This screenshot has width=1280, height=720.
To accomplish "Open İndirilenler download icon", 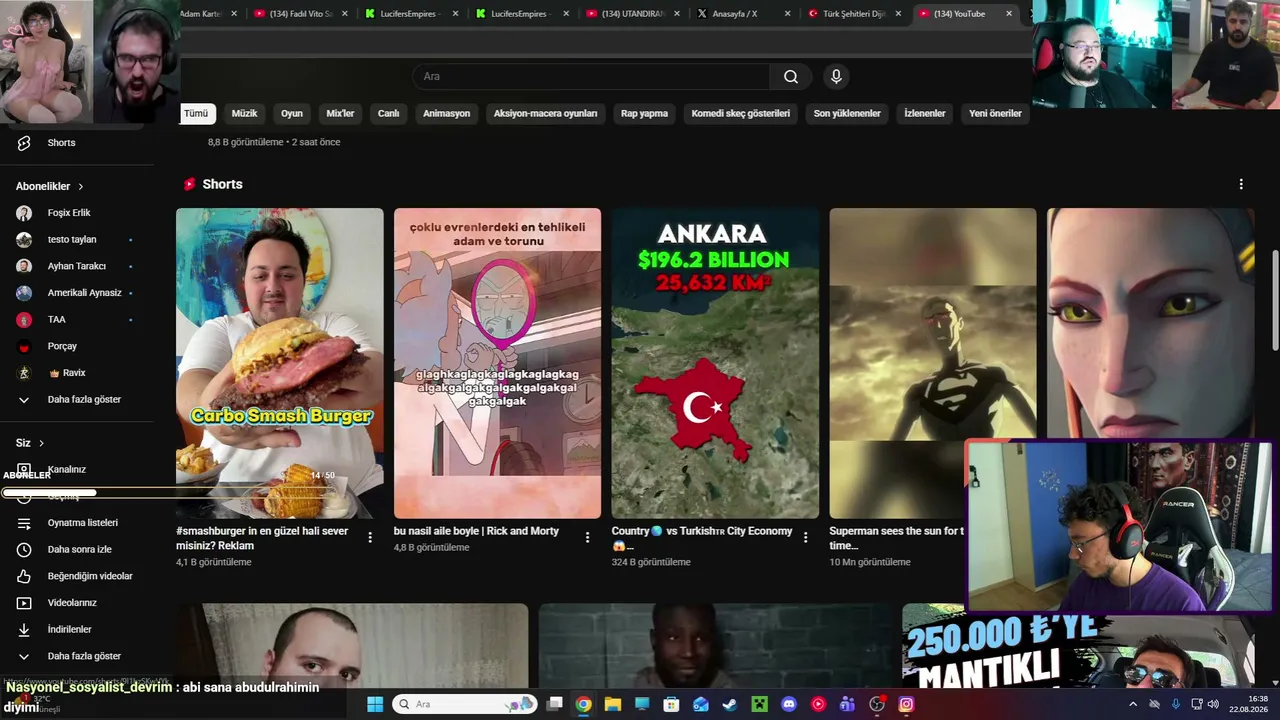I will coord(24,630).
